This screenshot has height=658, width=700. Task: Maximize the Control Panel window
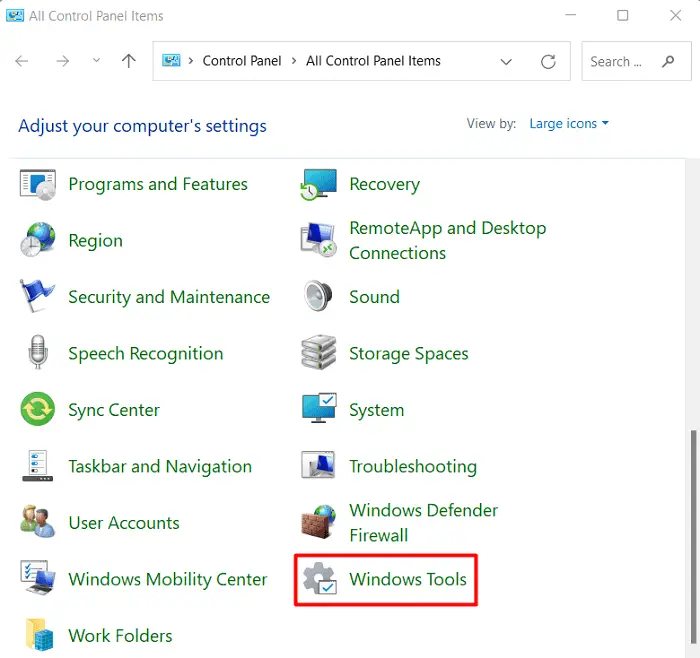(623, 15)
